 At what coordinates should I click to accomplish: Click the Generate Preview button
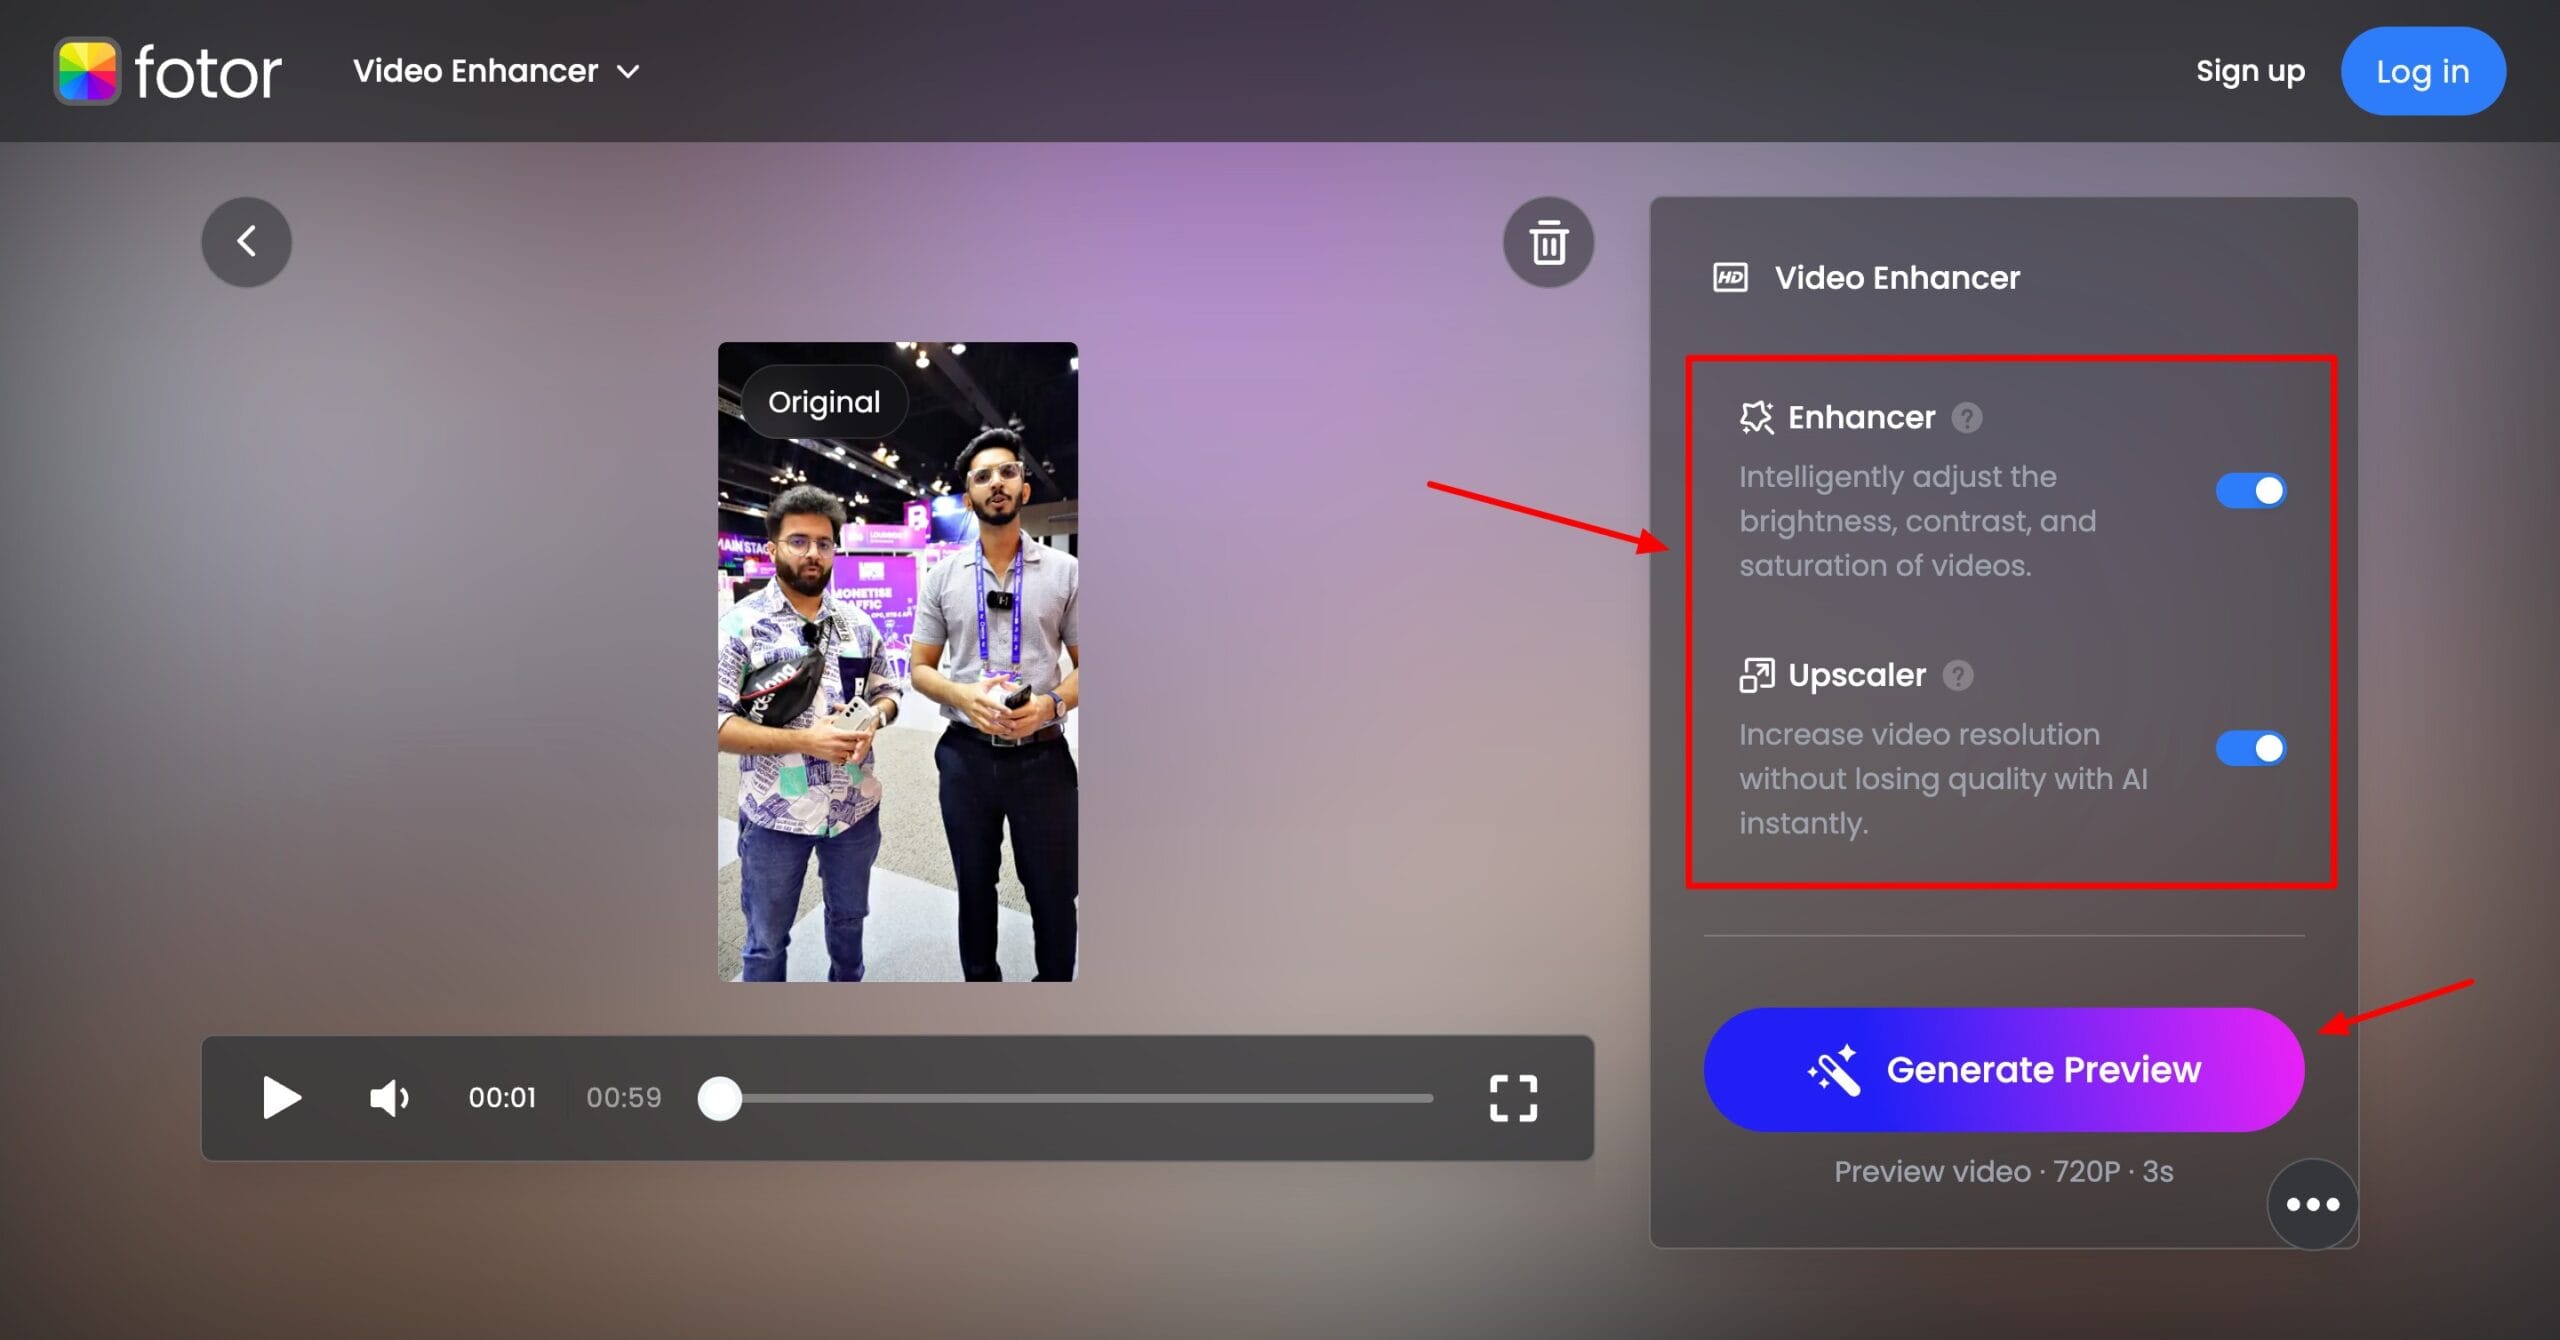(x=2003, y=1069)
